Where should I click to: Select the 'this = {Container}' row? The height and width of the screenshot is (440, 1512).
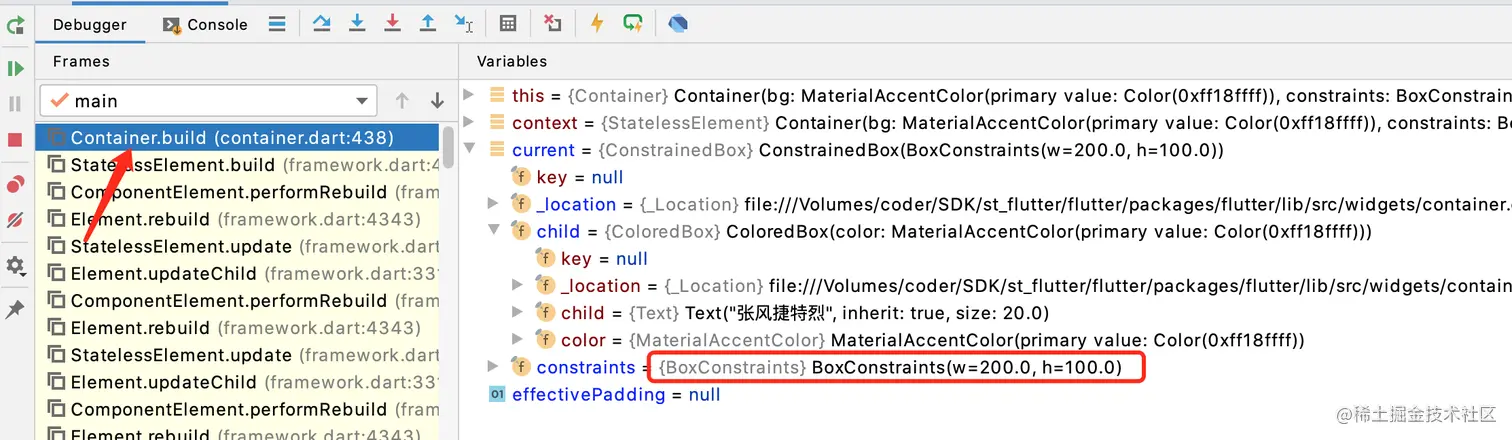[985, 96]
